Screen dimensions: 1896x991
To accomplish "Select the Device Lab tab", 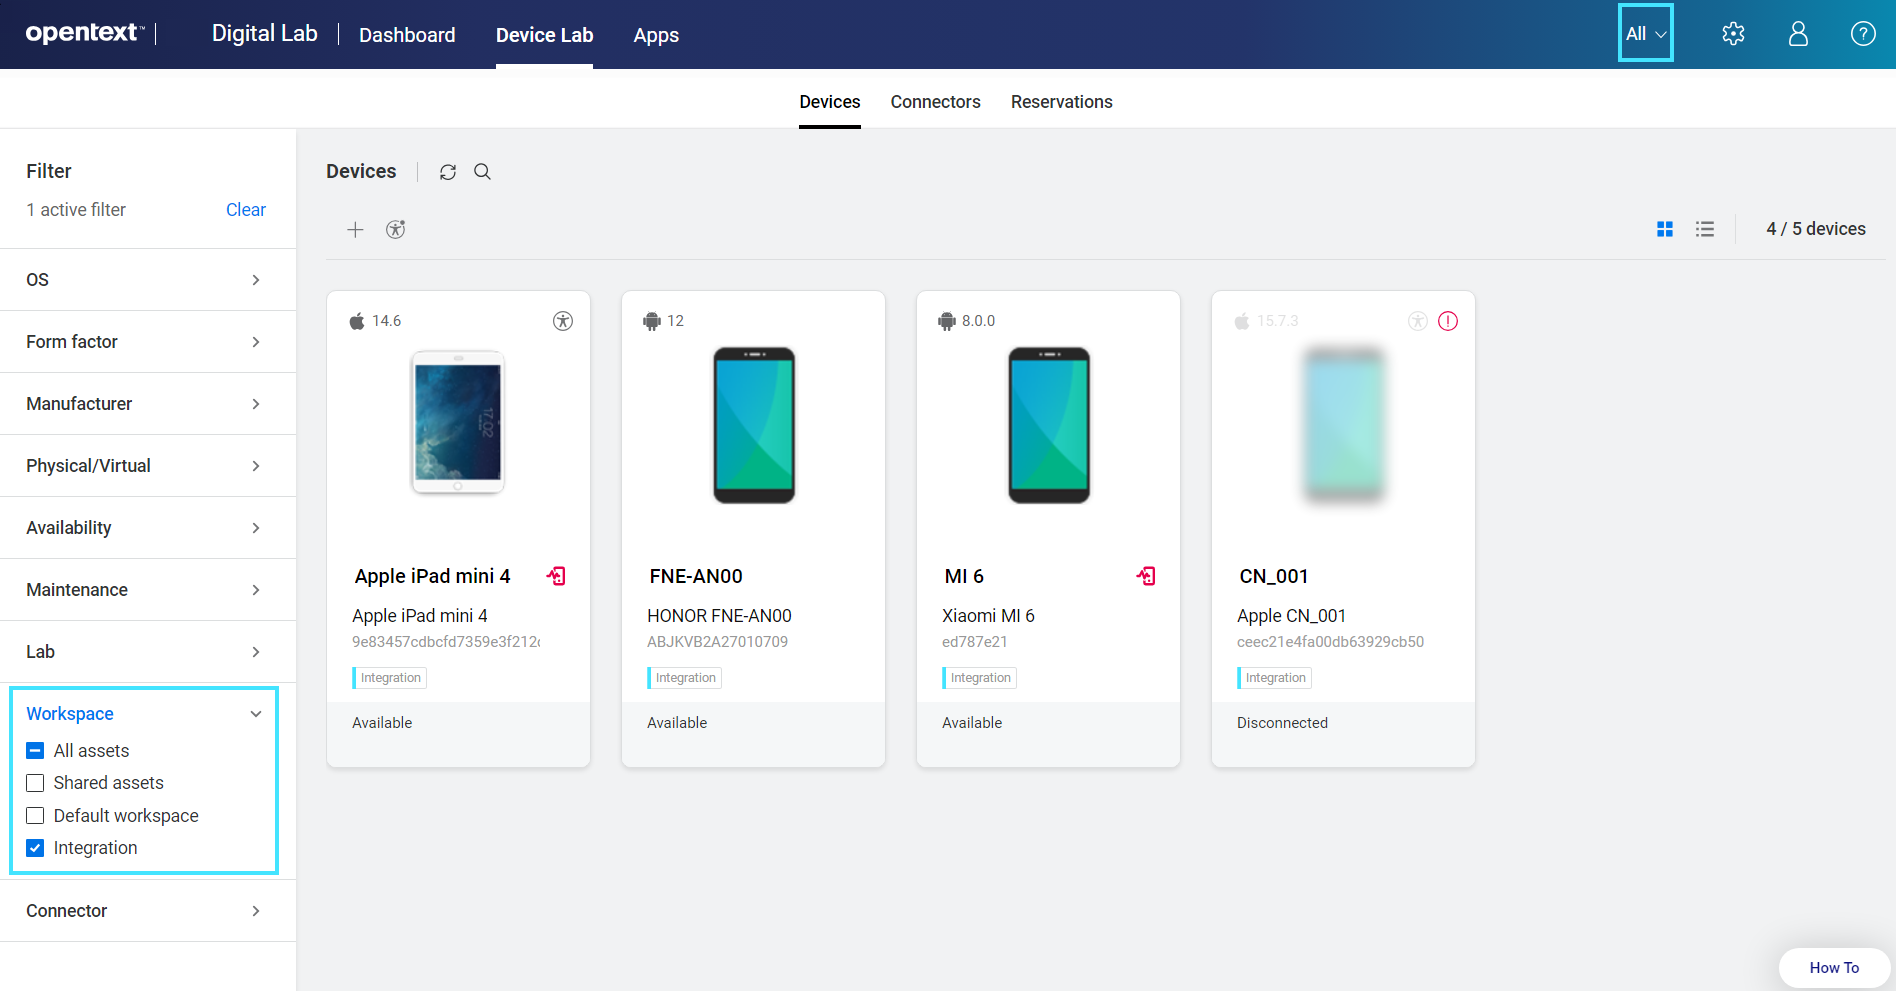I will [544, 35].
